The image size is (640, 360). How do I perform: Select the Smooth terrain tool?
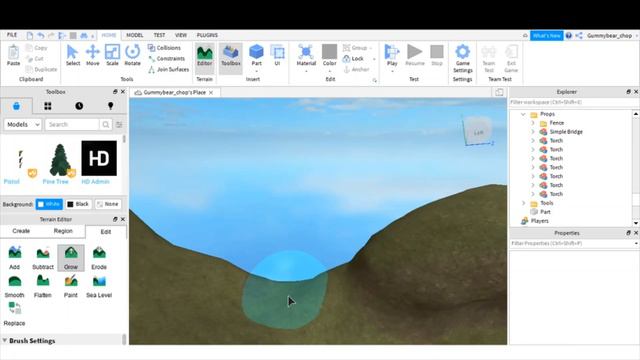tap(15, 286)
